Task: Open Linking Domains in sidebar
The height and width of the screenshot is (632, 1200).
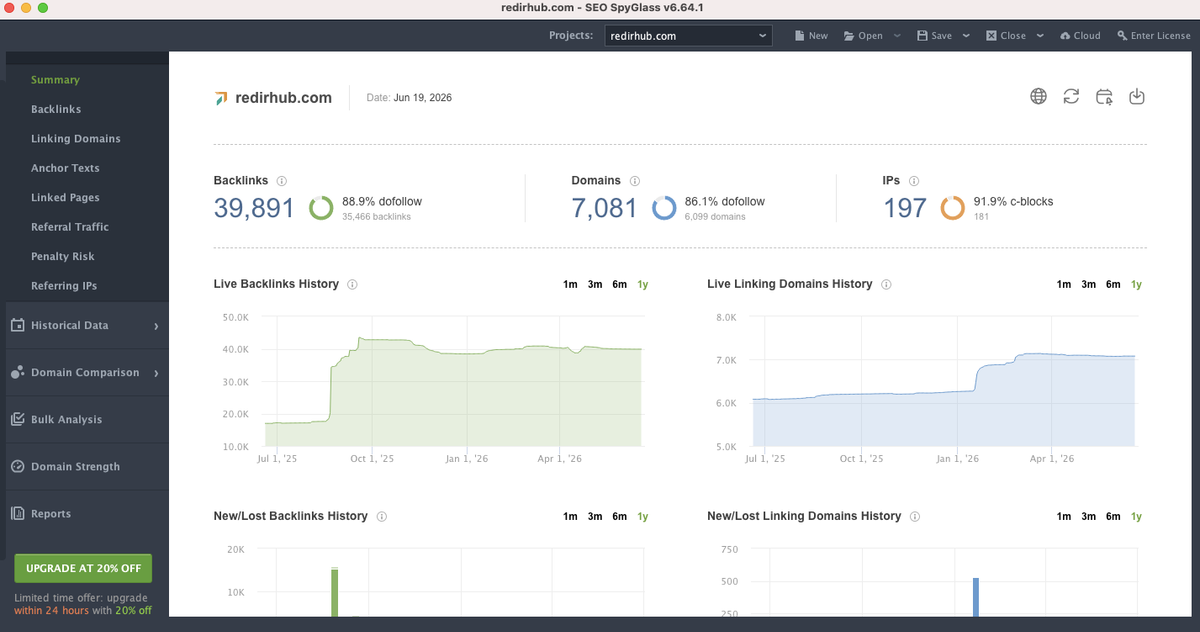Action: [x=76, y=138]
